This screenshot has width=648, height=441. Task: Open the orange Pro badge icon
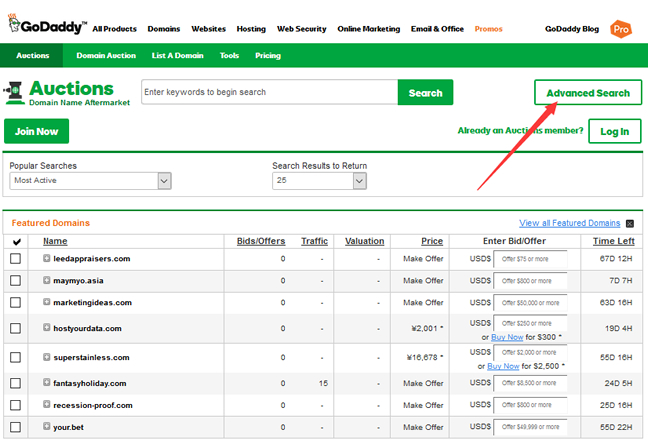(x=621, y=29)
